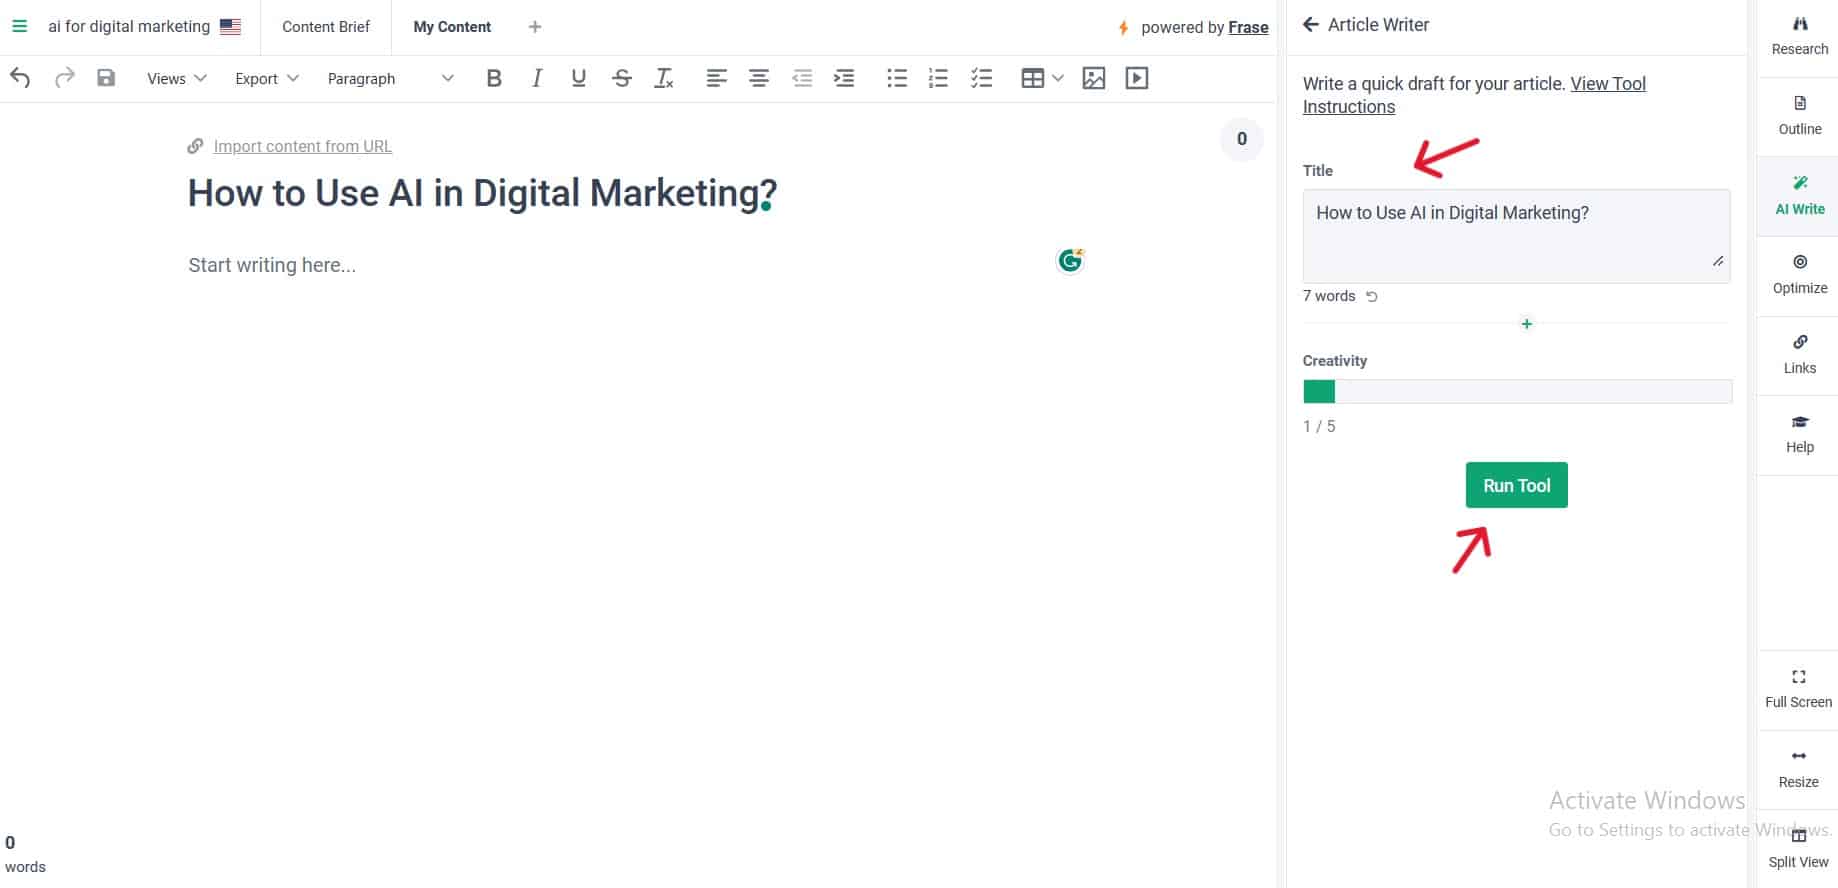Viewport: 1838px width, 888px height.
Task: Clear text formatting
Action: point(664,78)
